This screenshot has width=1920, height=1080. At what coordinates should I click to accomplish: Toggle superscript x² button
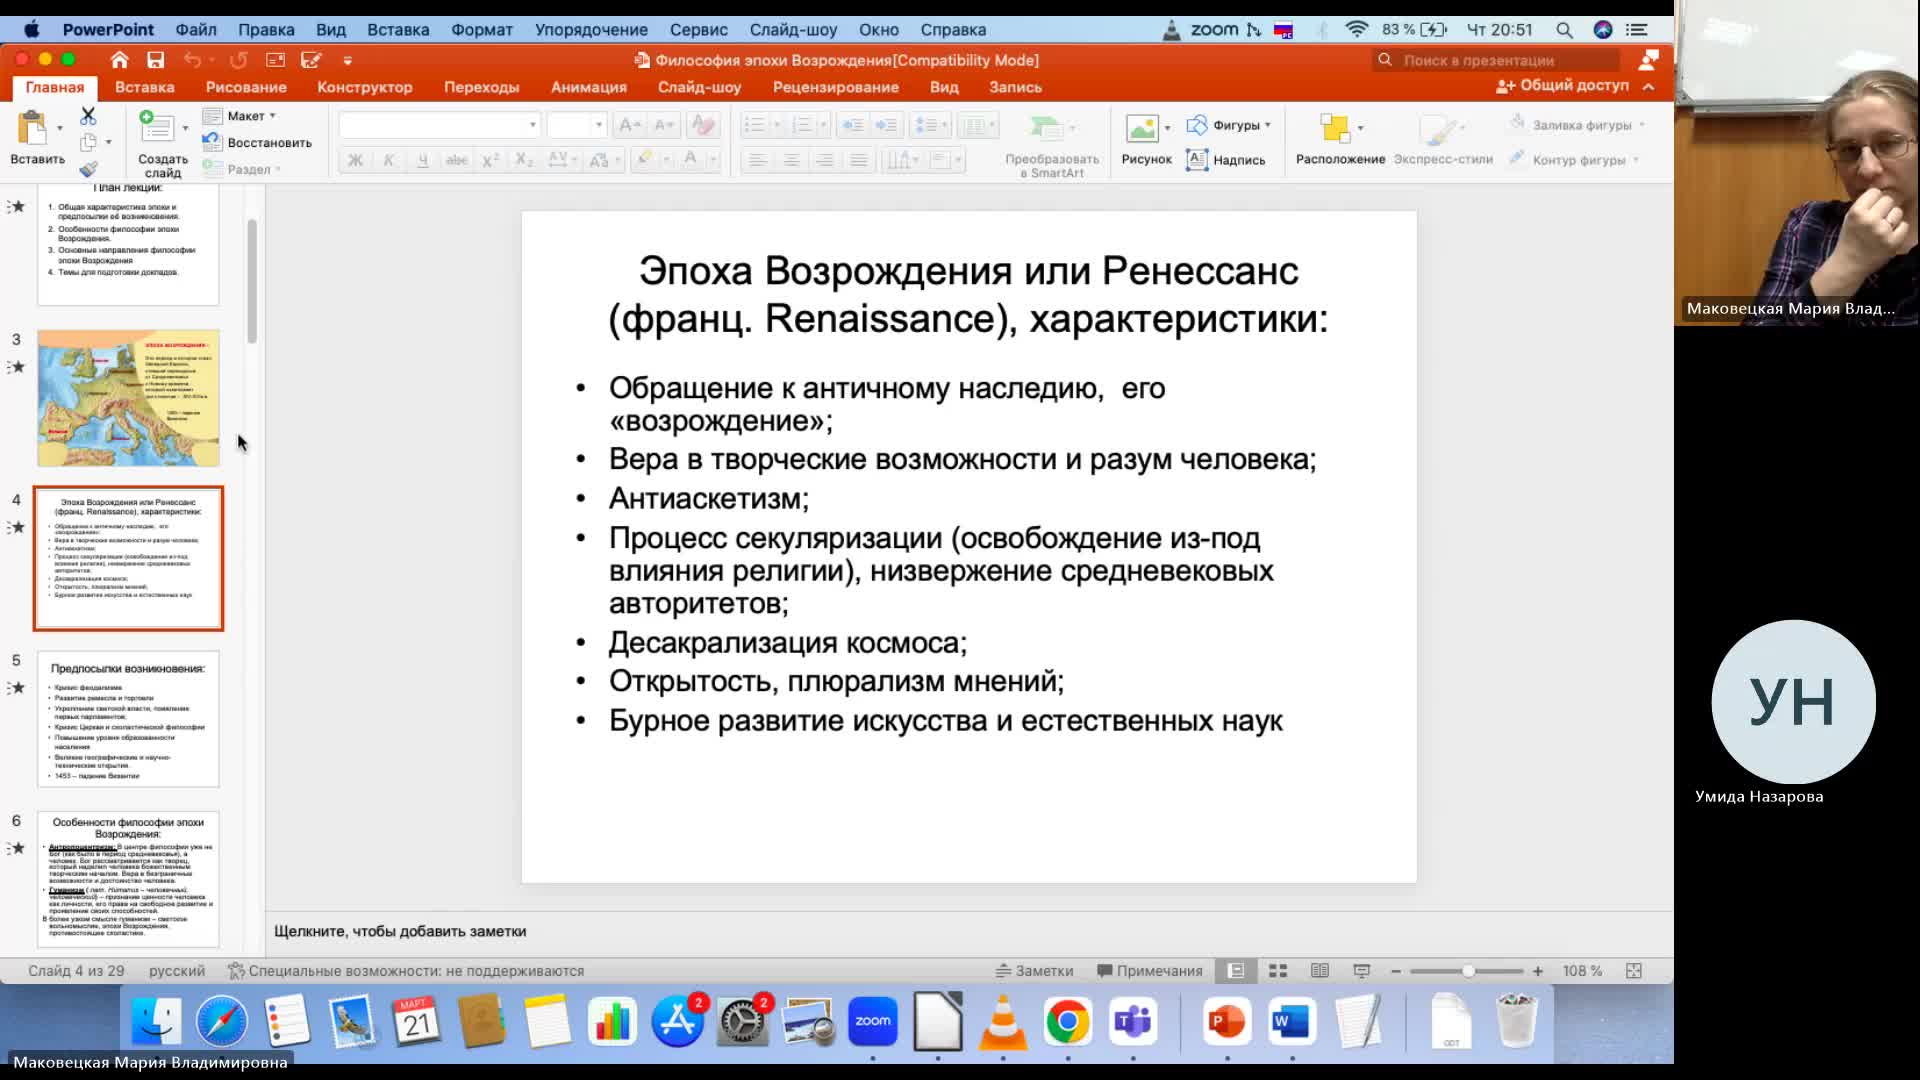click(490, 160)
